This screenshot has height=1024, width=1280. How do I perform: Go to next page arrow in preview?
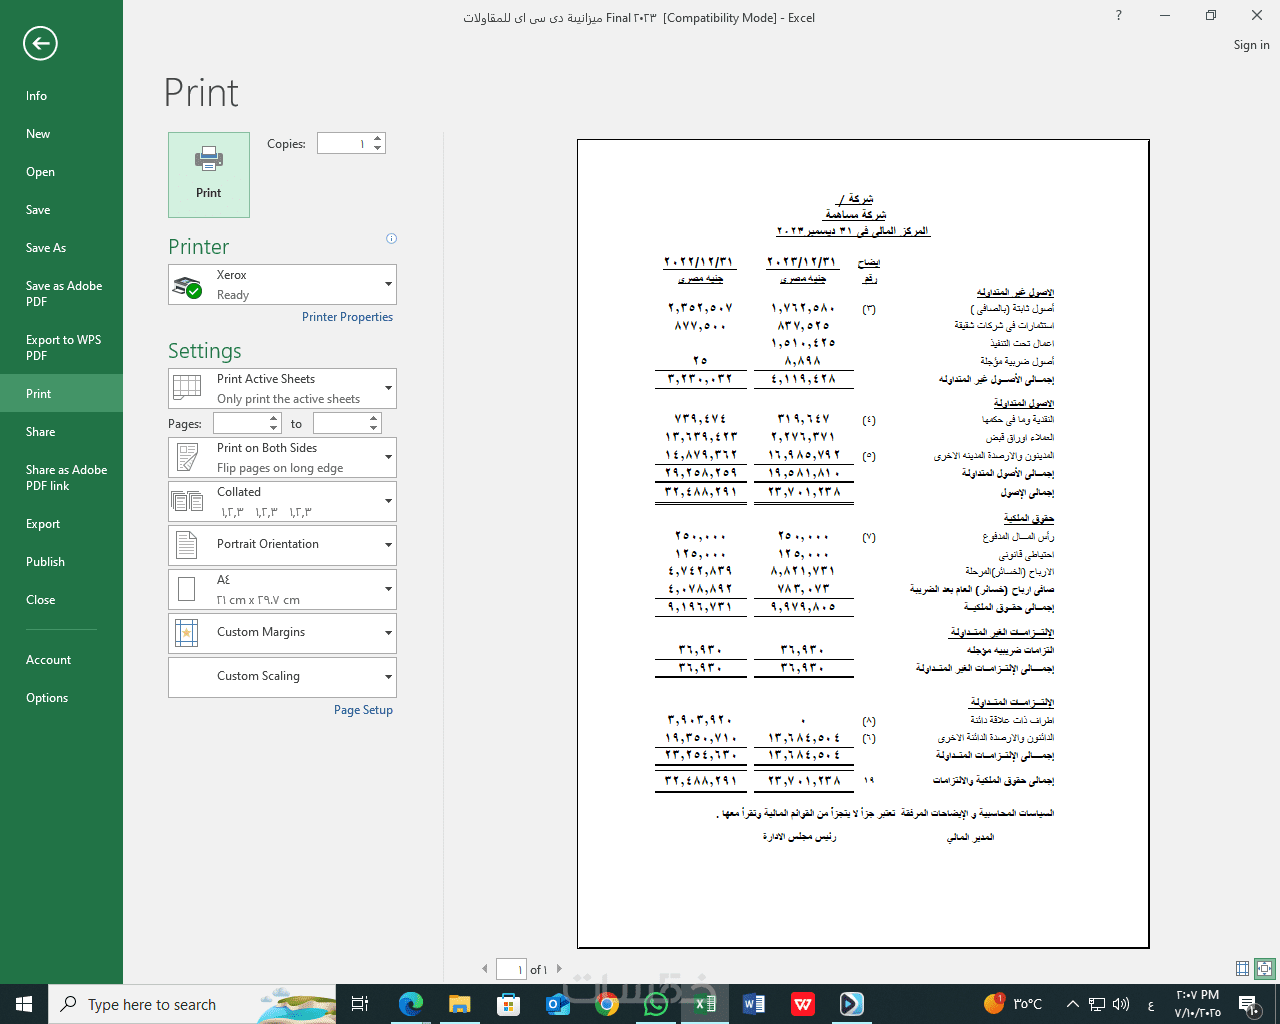click(x=559, y=969)
